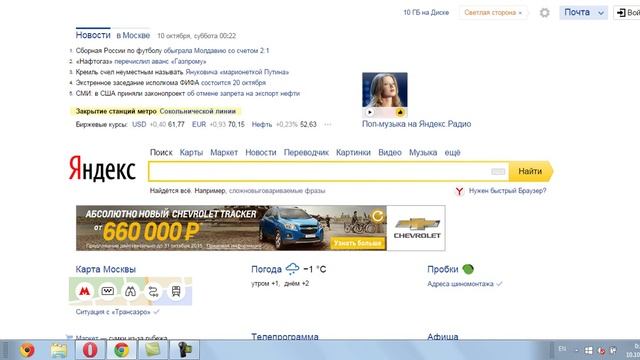The height and width of the screenshot is (360, 640).
Task: Open 'Ситуация с Трансаэро' link
Action: click(113, 312)
